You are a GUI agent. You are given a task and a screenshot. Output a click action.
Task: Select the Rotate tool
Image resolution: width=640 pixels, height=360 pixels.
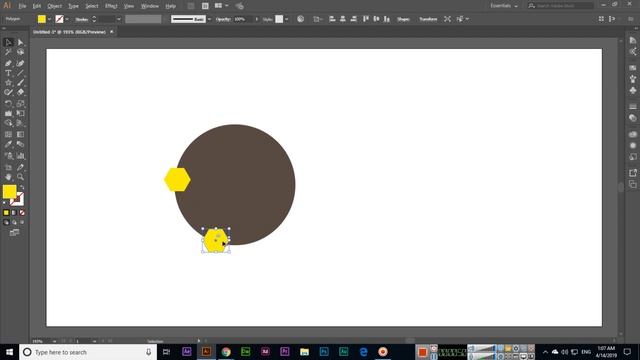tap(8, 103)
